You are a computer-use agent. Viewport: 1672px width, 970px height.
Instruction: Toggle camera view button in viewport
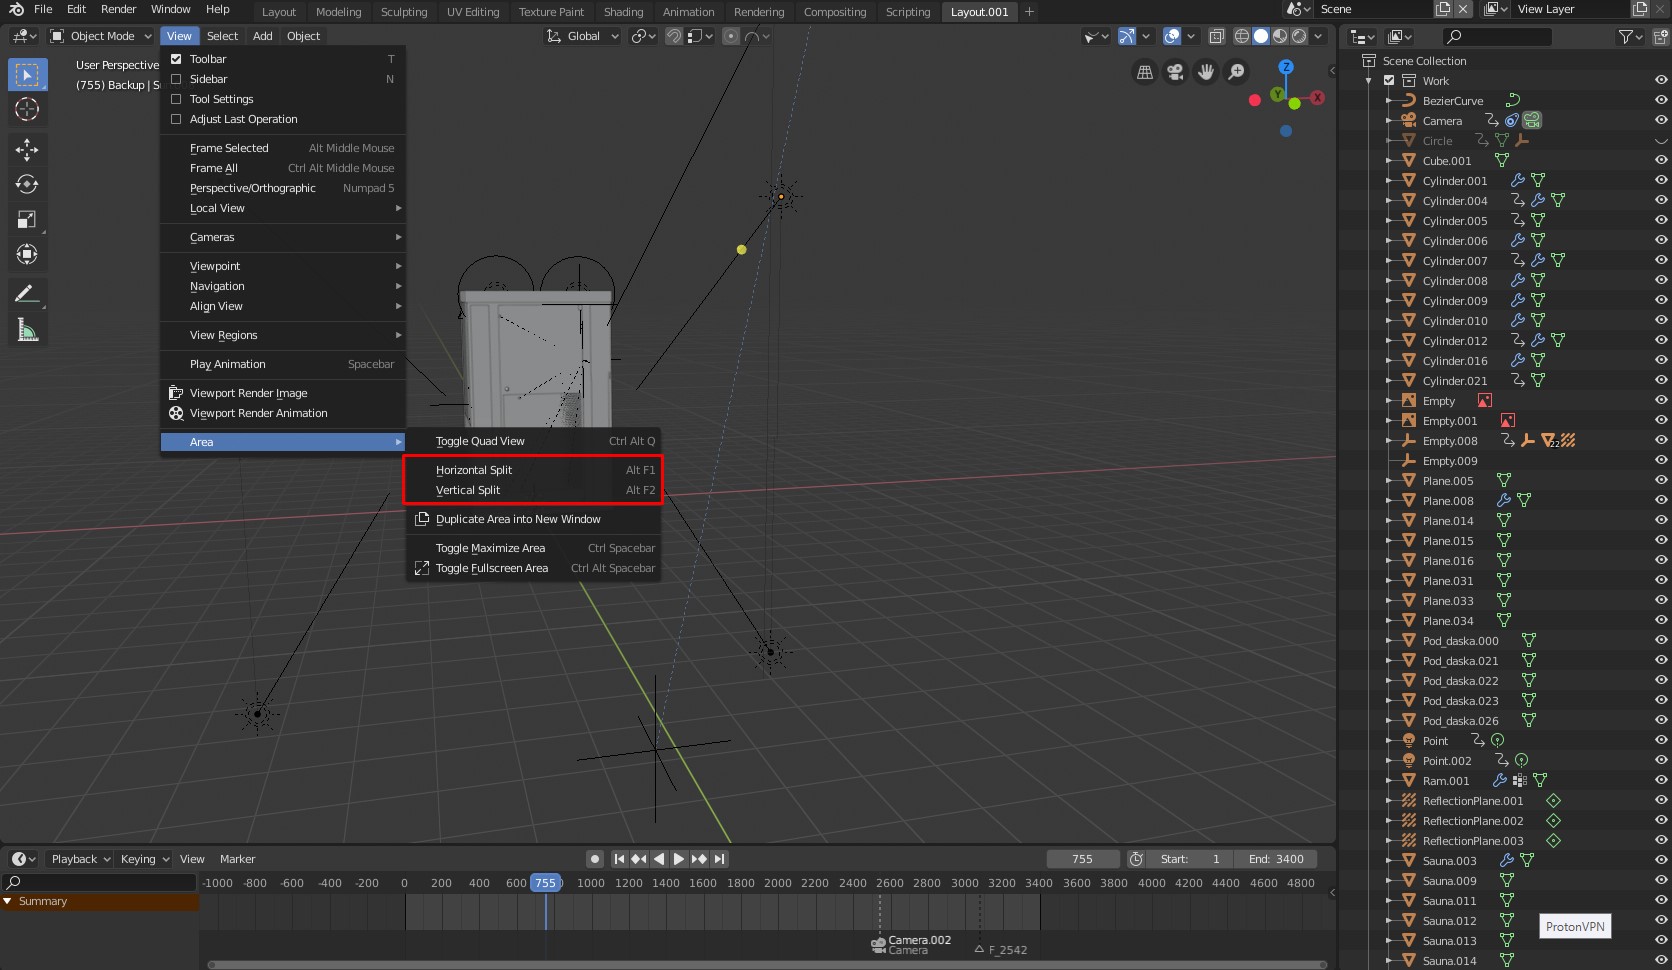pos(1175,72)
